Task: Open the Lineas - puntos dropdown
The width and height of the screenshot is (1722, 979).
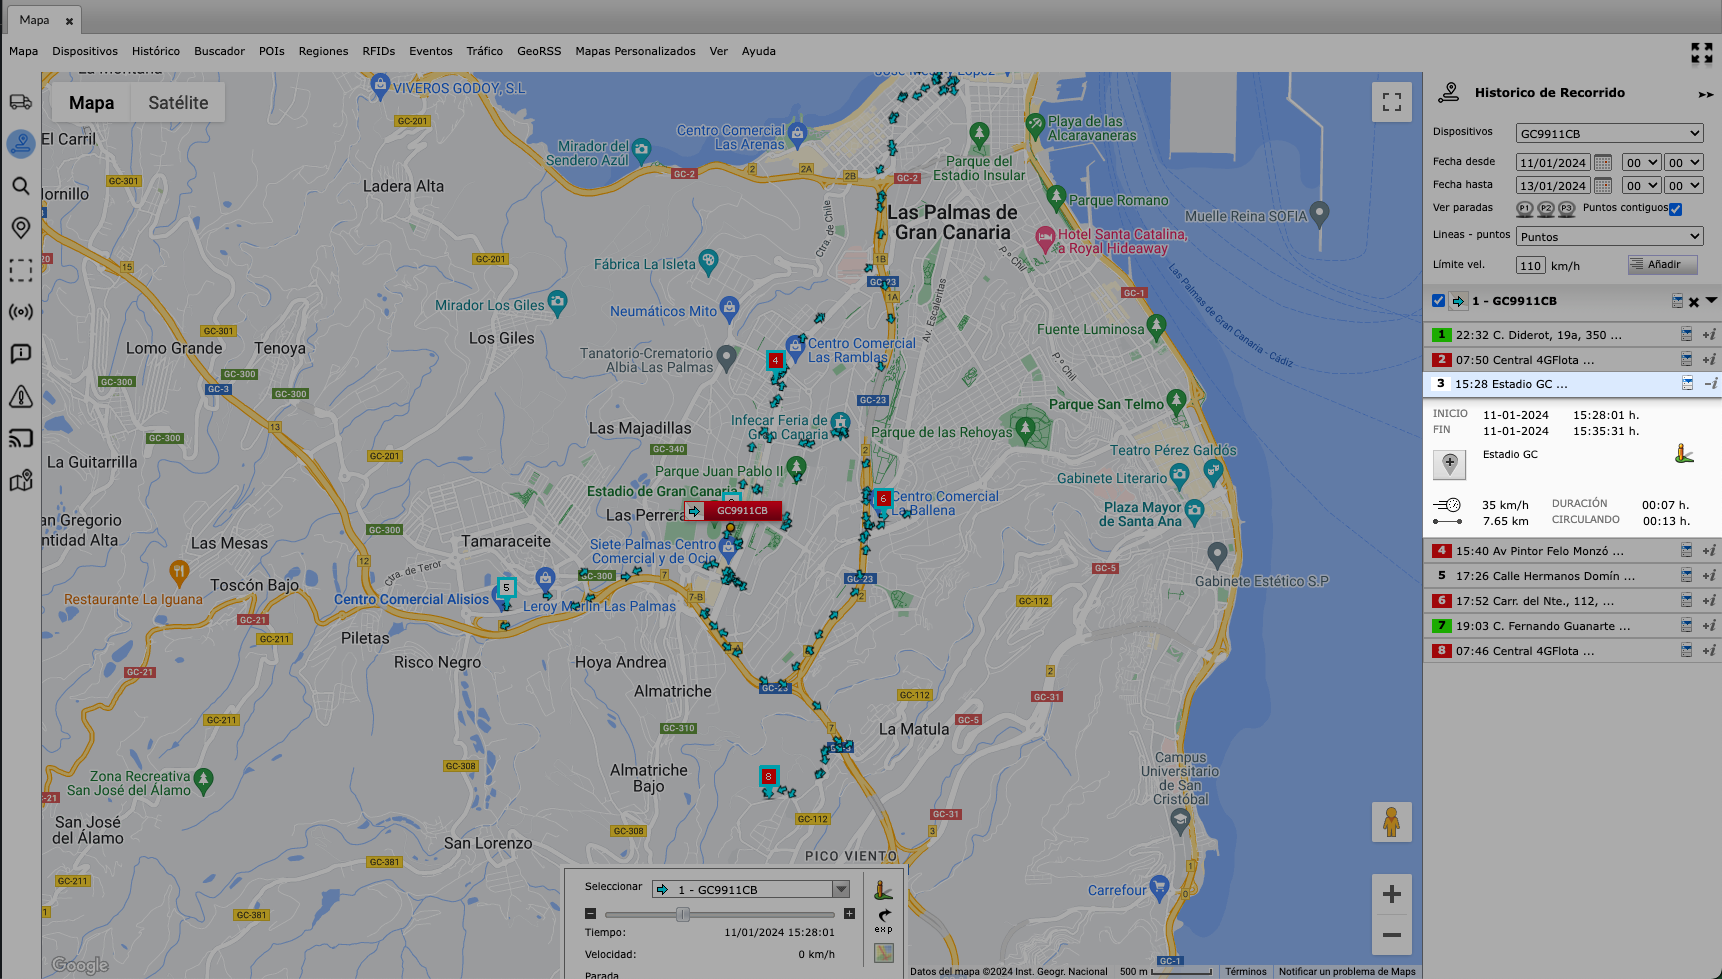Action: pyautogui.click(x=1609, y=236)
